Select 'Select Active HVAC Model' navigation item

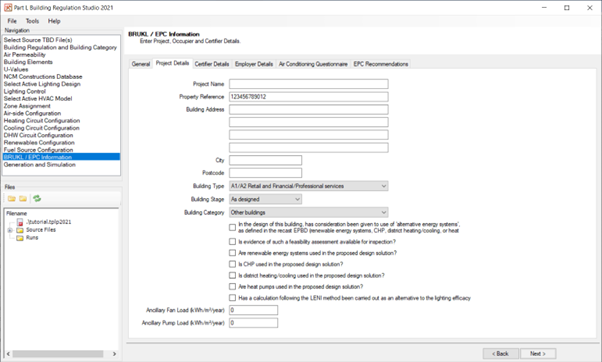[x=38, y=98]
